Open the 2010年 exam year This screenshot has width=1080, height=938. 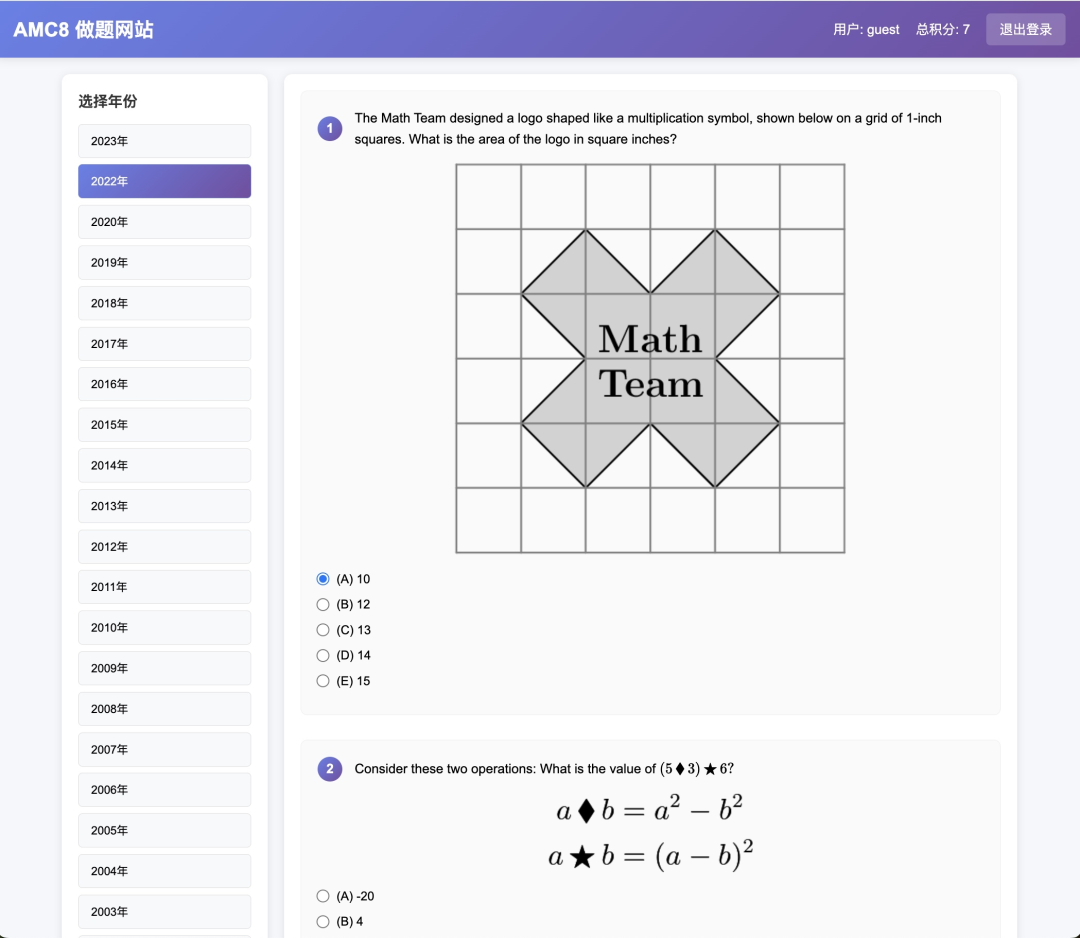point(164,628)
